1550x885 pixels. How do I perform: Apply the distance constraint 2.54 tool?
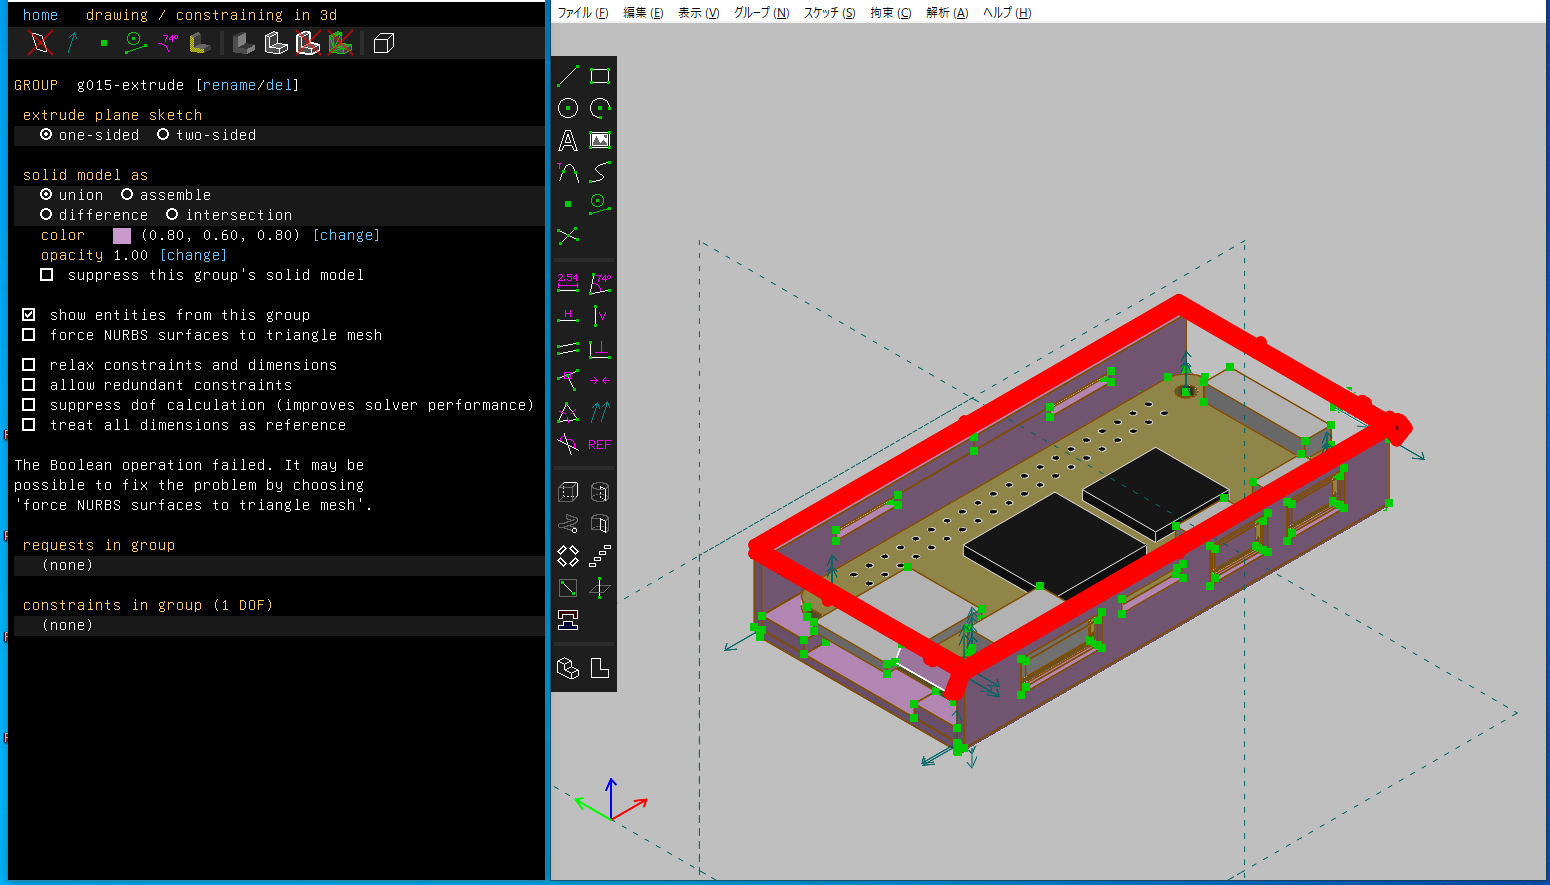[x=568, y=283]
